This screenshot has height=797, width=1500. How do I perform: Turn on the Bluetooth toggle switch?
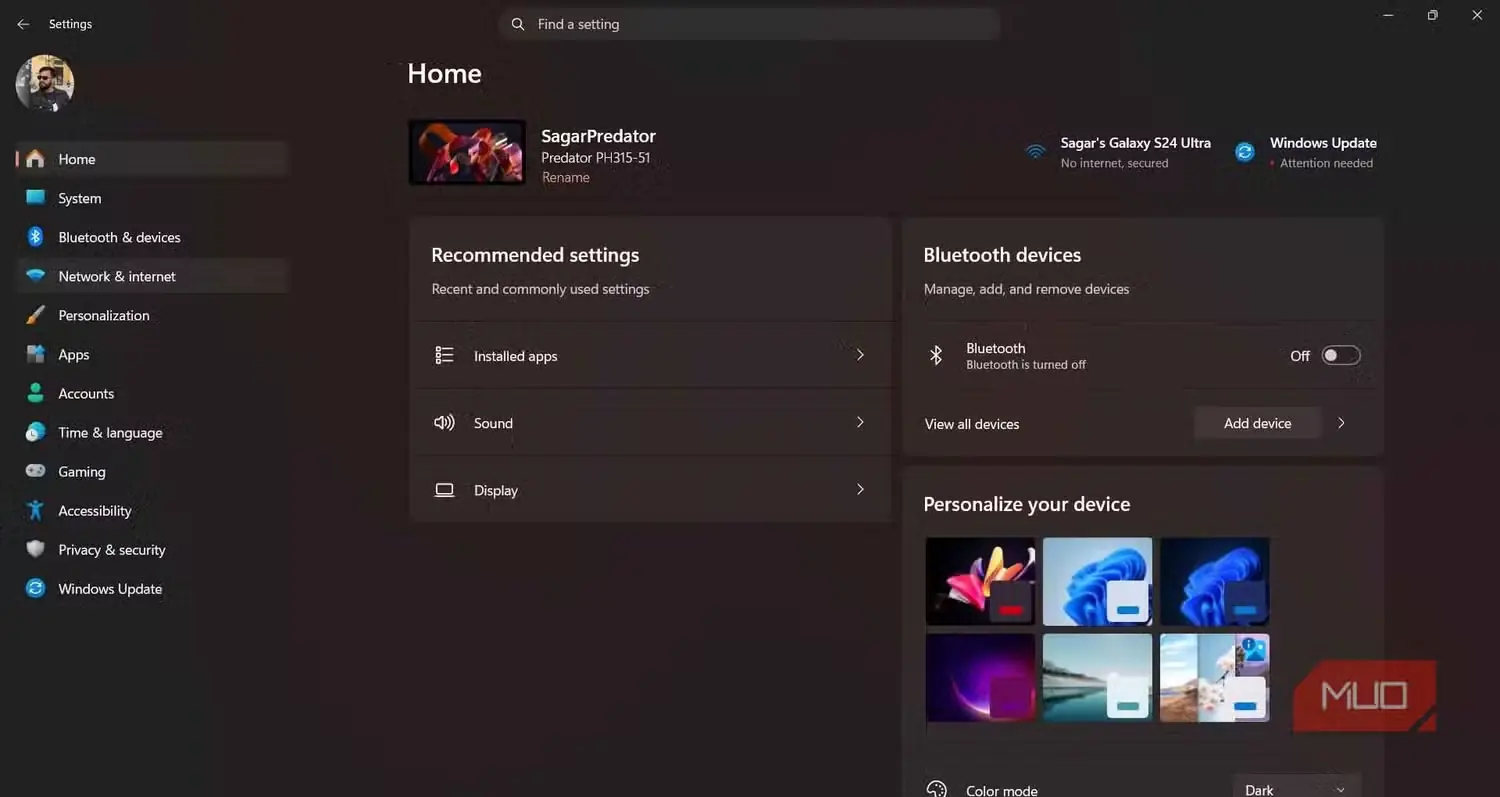click(1341, 355)
